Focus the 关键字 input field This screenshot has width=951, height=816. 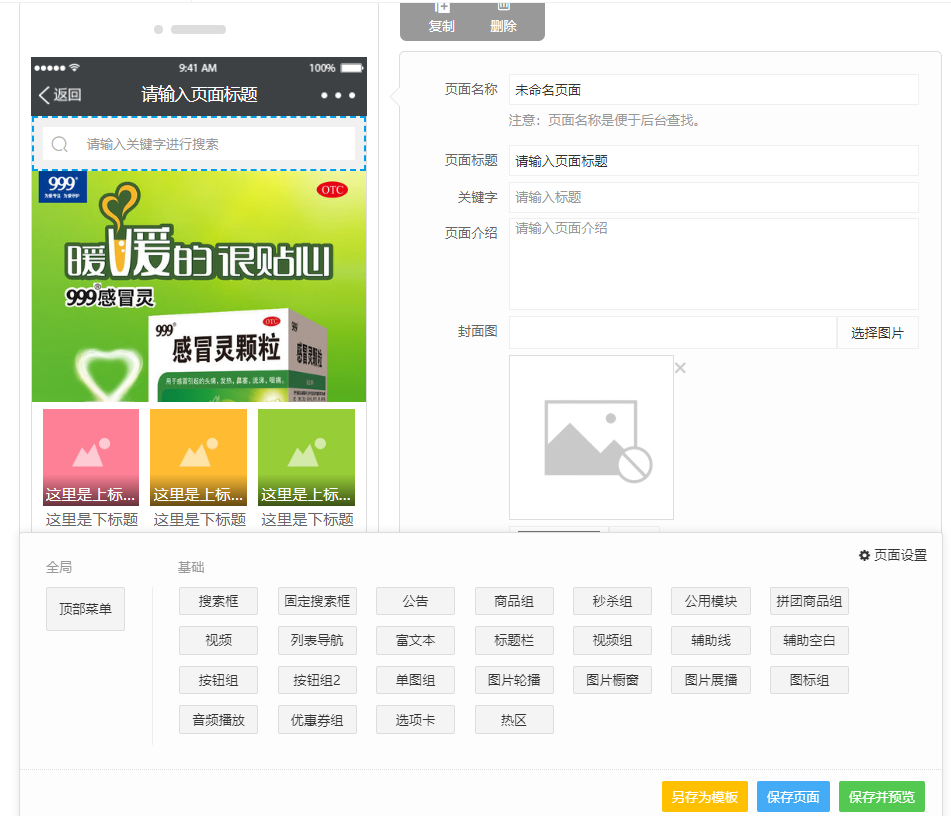tap(714, 197)
